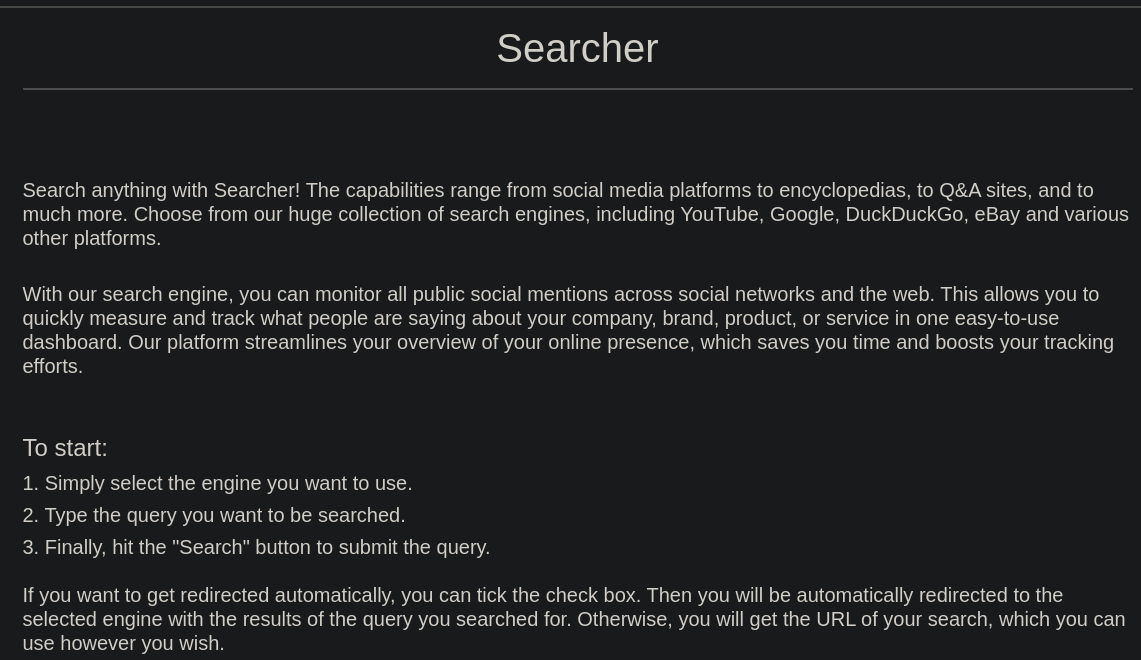The image size is (1141, 660).
Task: Click the word DuckDuckGo in the text
Action: point(904,215)
